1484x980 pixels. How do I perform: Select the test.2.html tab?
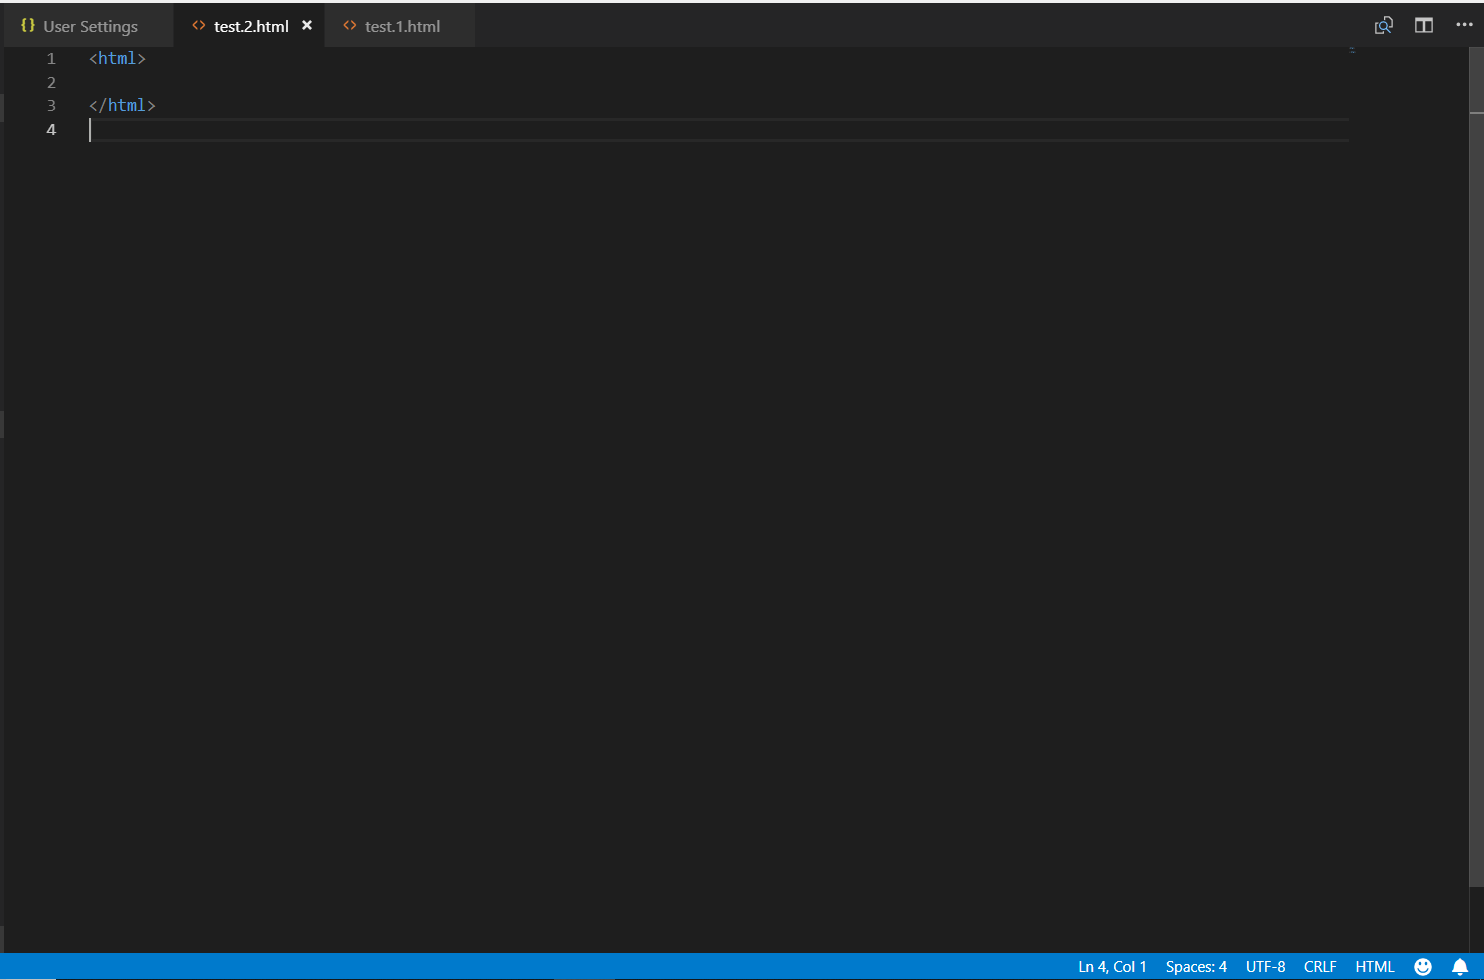[x=250, y=26]
